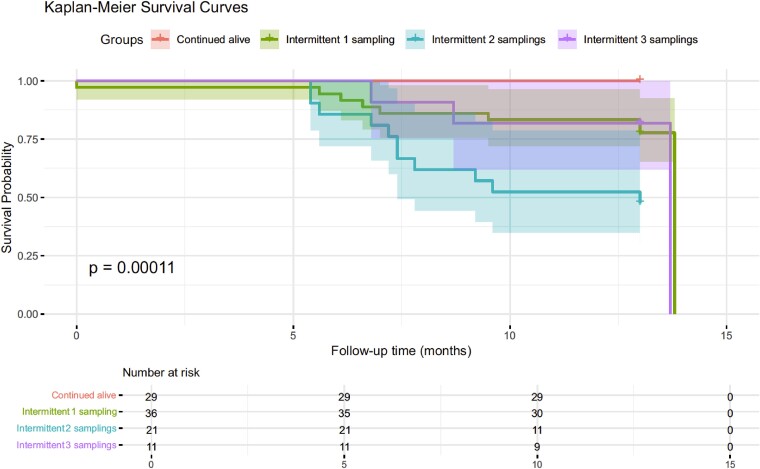Click the Continued alive row label in risk table

pos(84,395)
